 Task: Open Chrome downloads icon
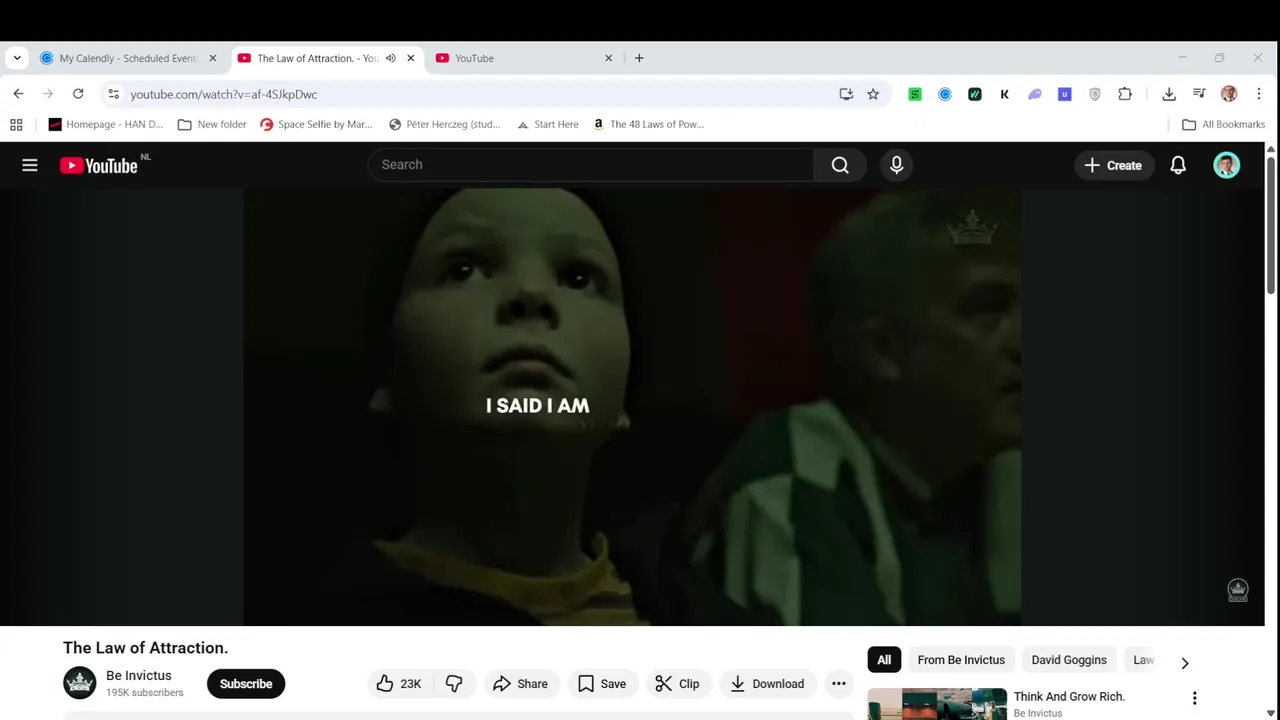tap(1168, 94)
